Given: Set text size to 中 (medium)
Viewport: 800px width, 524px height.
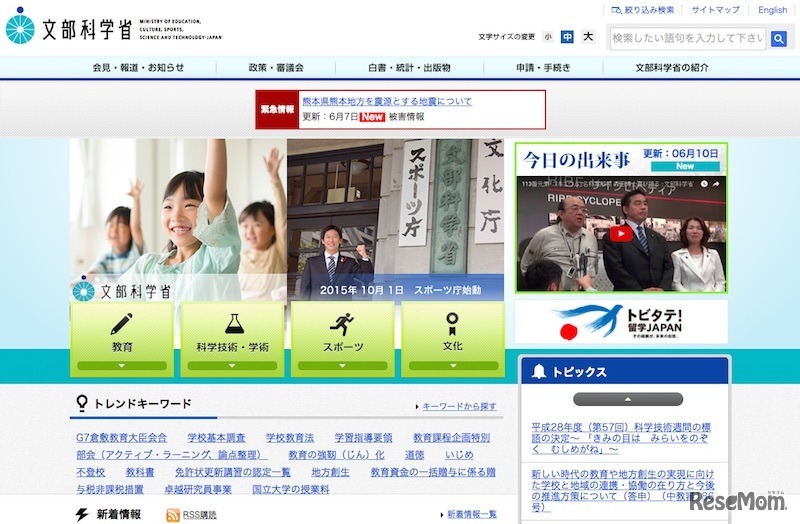Looking at the screenshot, I should click(567, 37).
